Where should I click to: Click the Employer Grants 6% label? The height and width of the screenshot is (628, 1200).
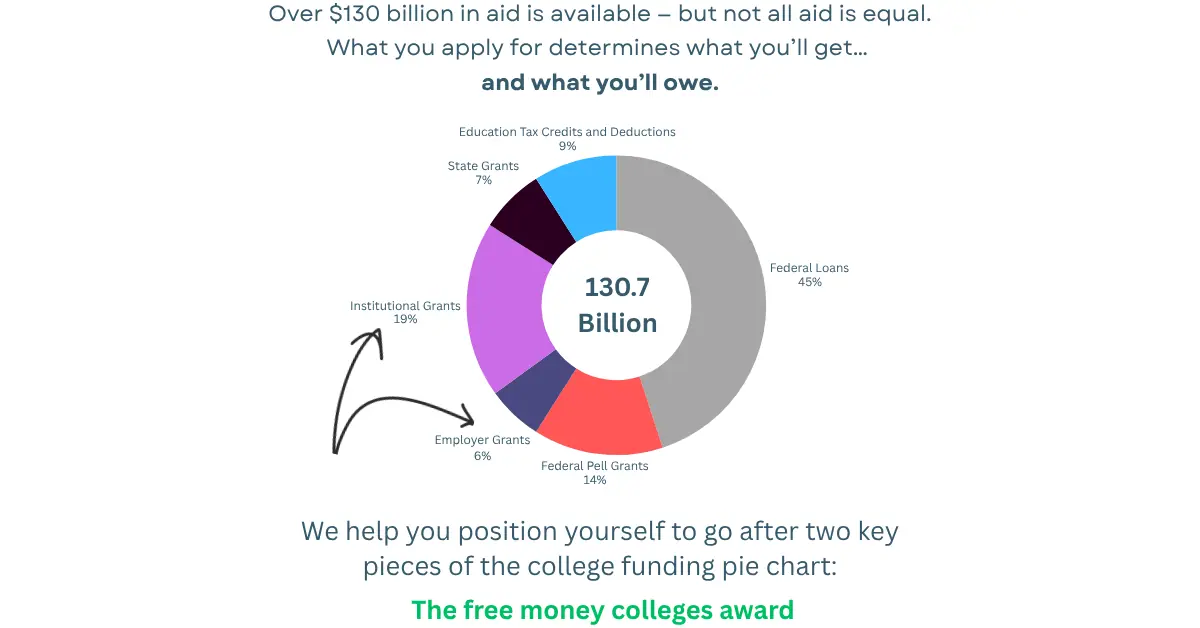click(x=482, y=448)
